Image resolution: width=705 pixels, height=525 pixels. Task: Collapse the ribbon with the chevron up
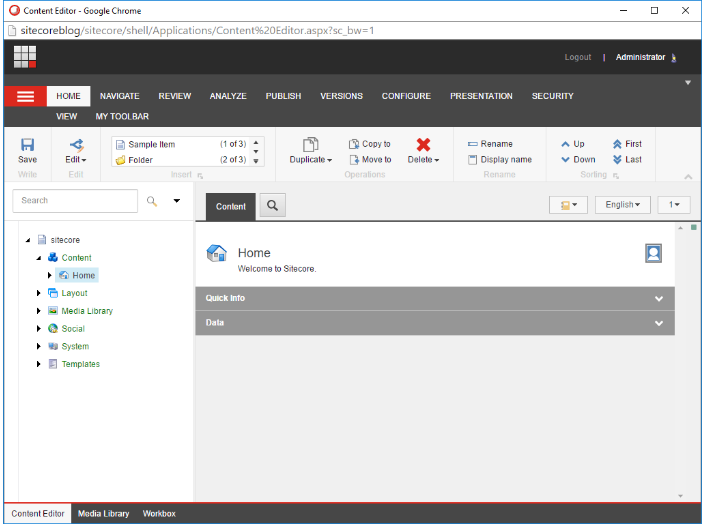(688, 177)
